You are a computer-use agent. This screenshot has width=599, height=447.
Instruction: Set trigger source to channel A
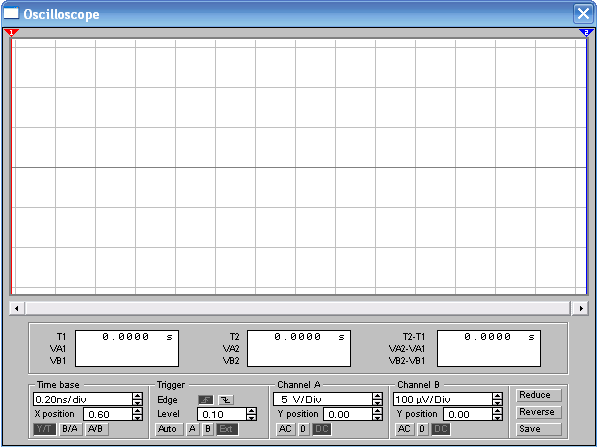pos(193,429)
